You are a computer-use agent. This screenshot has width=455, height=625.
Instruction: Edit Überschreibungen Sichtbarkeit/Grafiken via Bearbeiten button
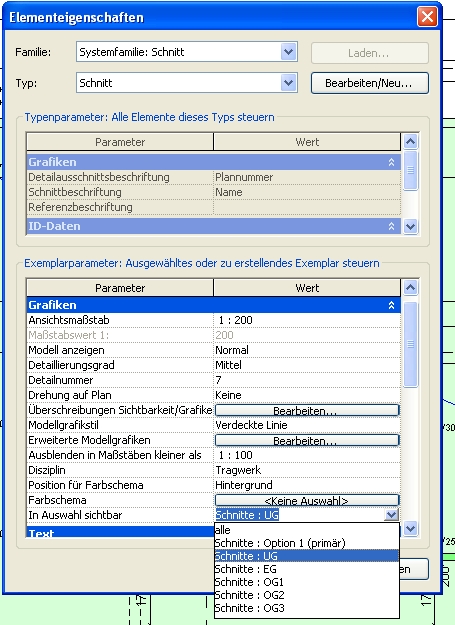coord(307,410)
